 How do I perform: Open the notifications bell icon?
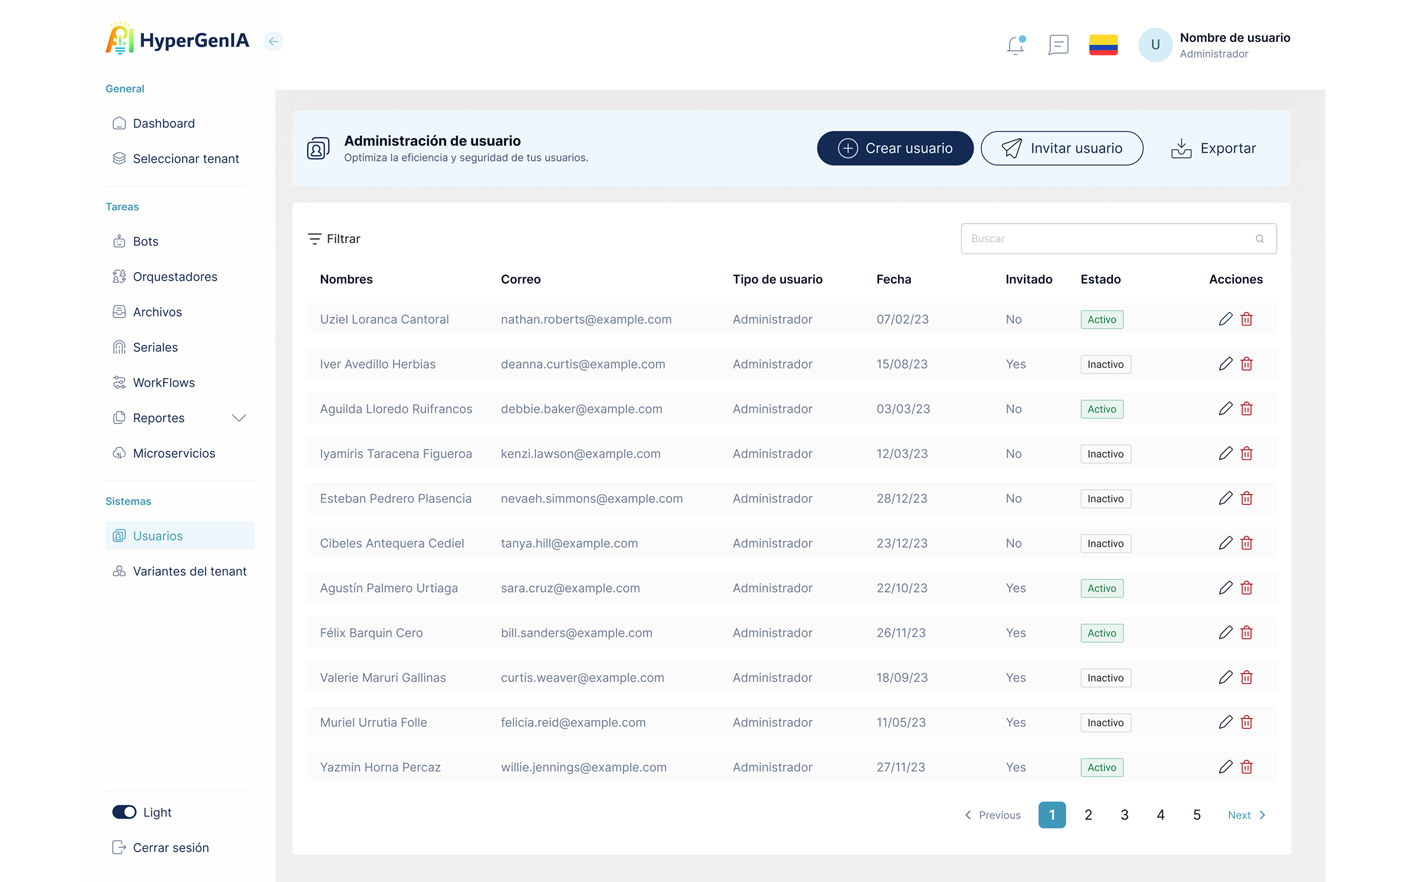click(x=1015, y=45)
